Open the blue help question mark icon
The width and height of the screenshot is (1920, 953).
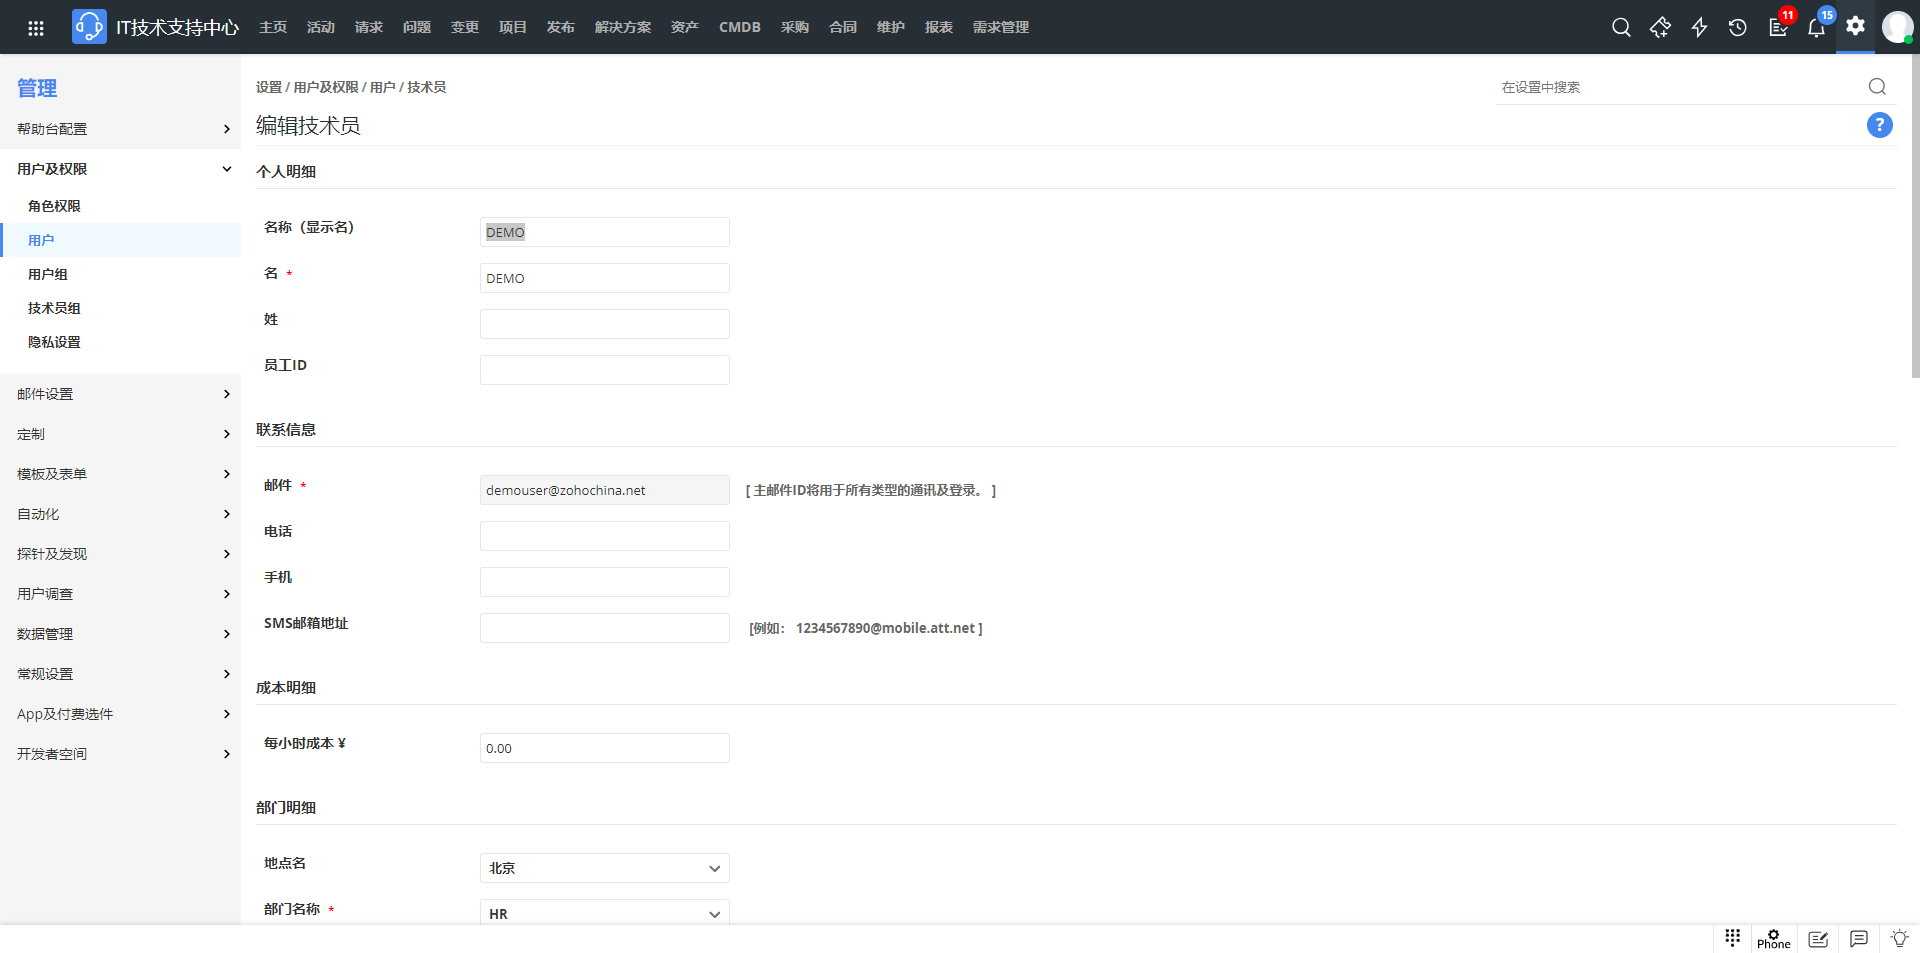1880,125
